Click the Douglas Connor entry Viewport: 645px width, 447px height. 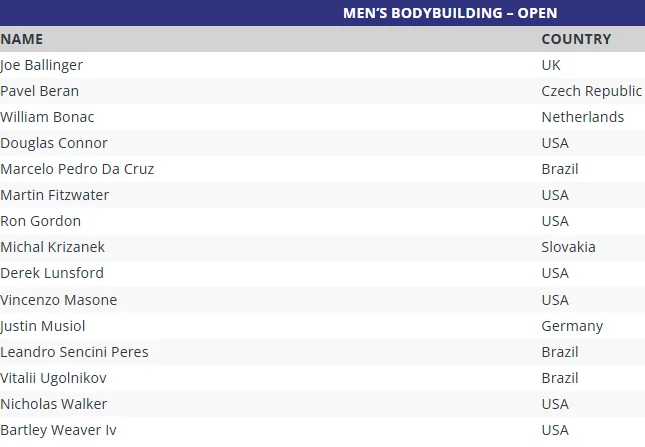point(54,143)
